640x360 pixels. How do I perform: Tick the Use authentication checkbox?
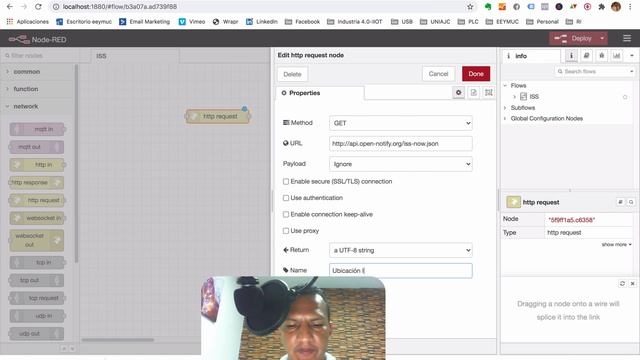[x=286, y=198]
